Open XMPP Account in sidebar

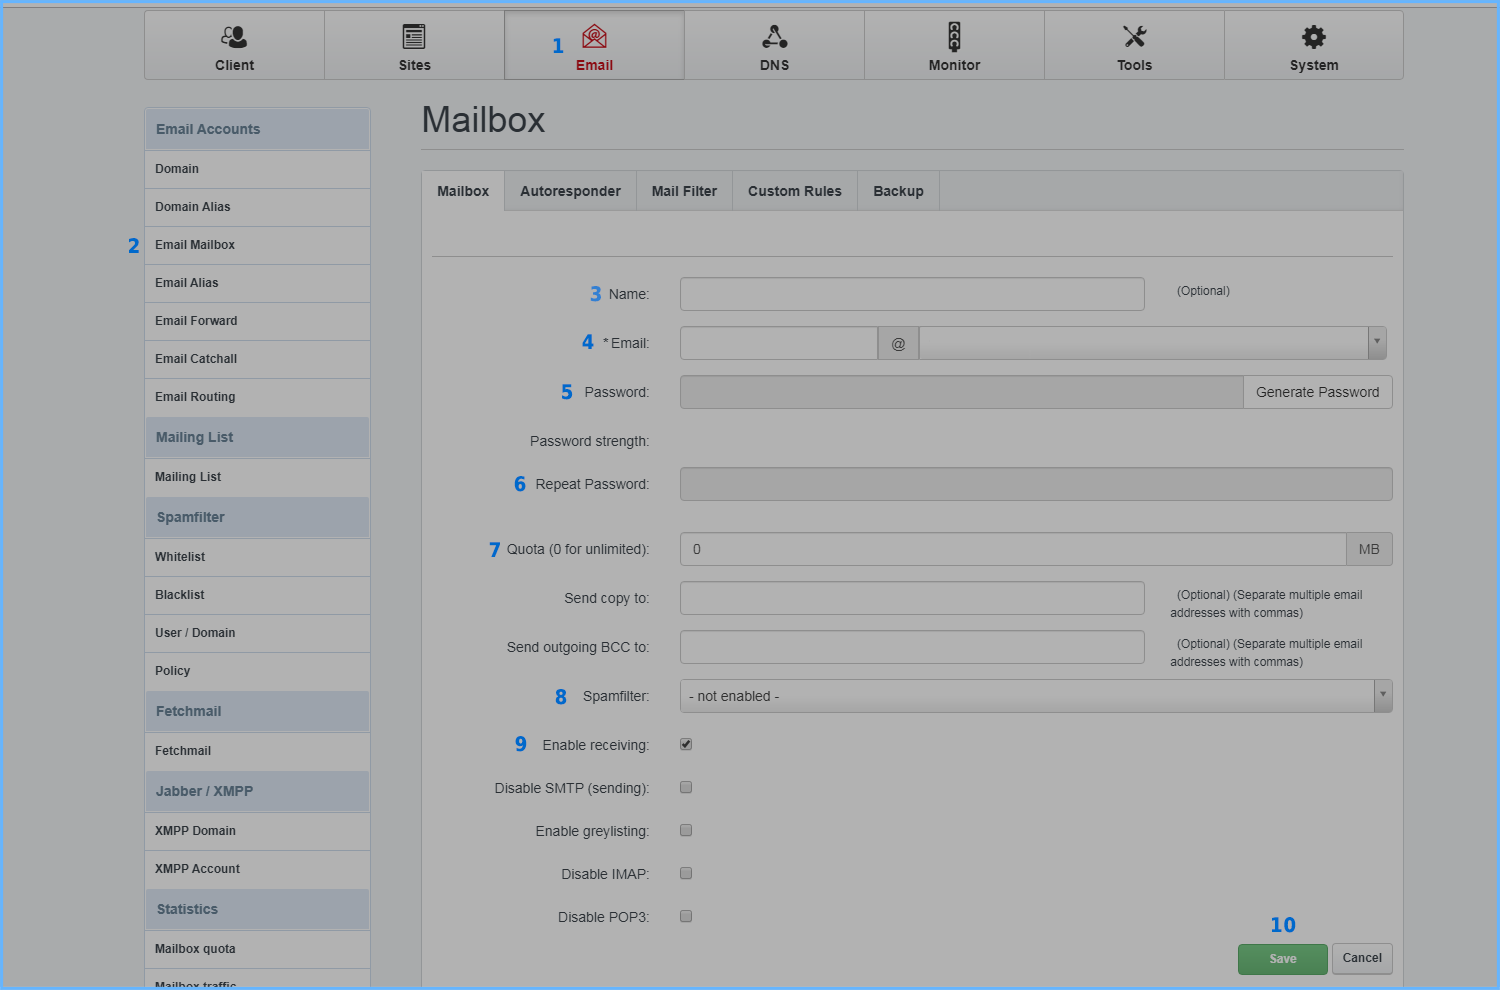pyautogui.click(x=257, y=869)
